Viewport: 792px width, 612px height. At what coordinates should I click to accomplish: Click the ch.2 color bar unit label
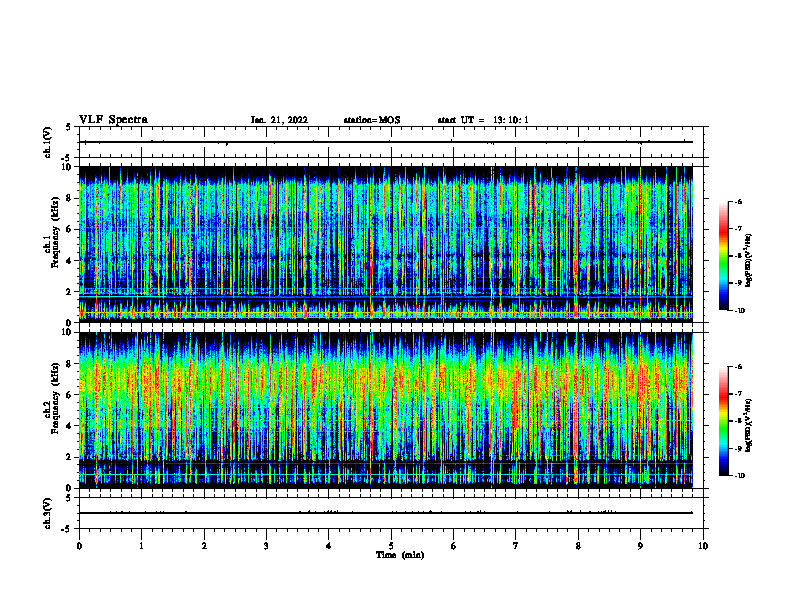749,425
